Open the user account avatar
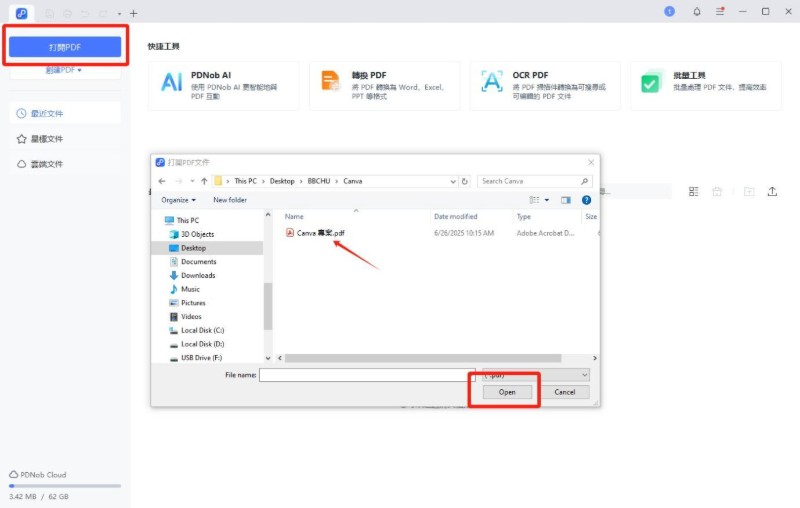 click(669, 11)
